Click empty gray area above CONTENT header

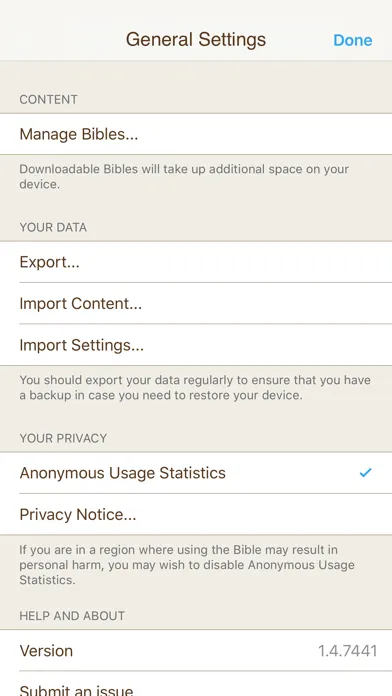pos(196,75)
